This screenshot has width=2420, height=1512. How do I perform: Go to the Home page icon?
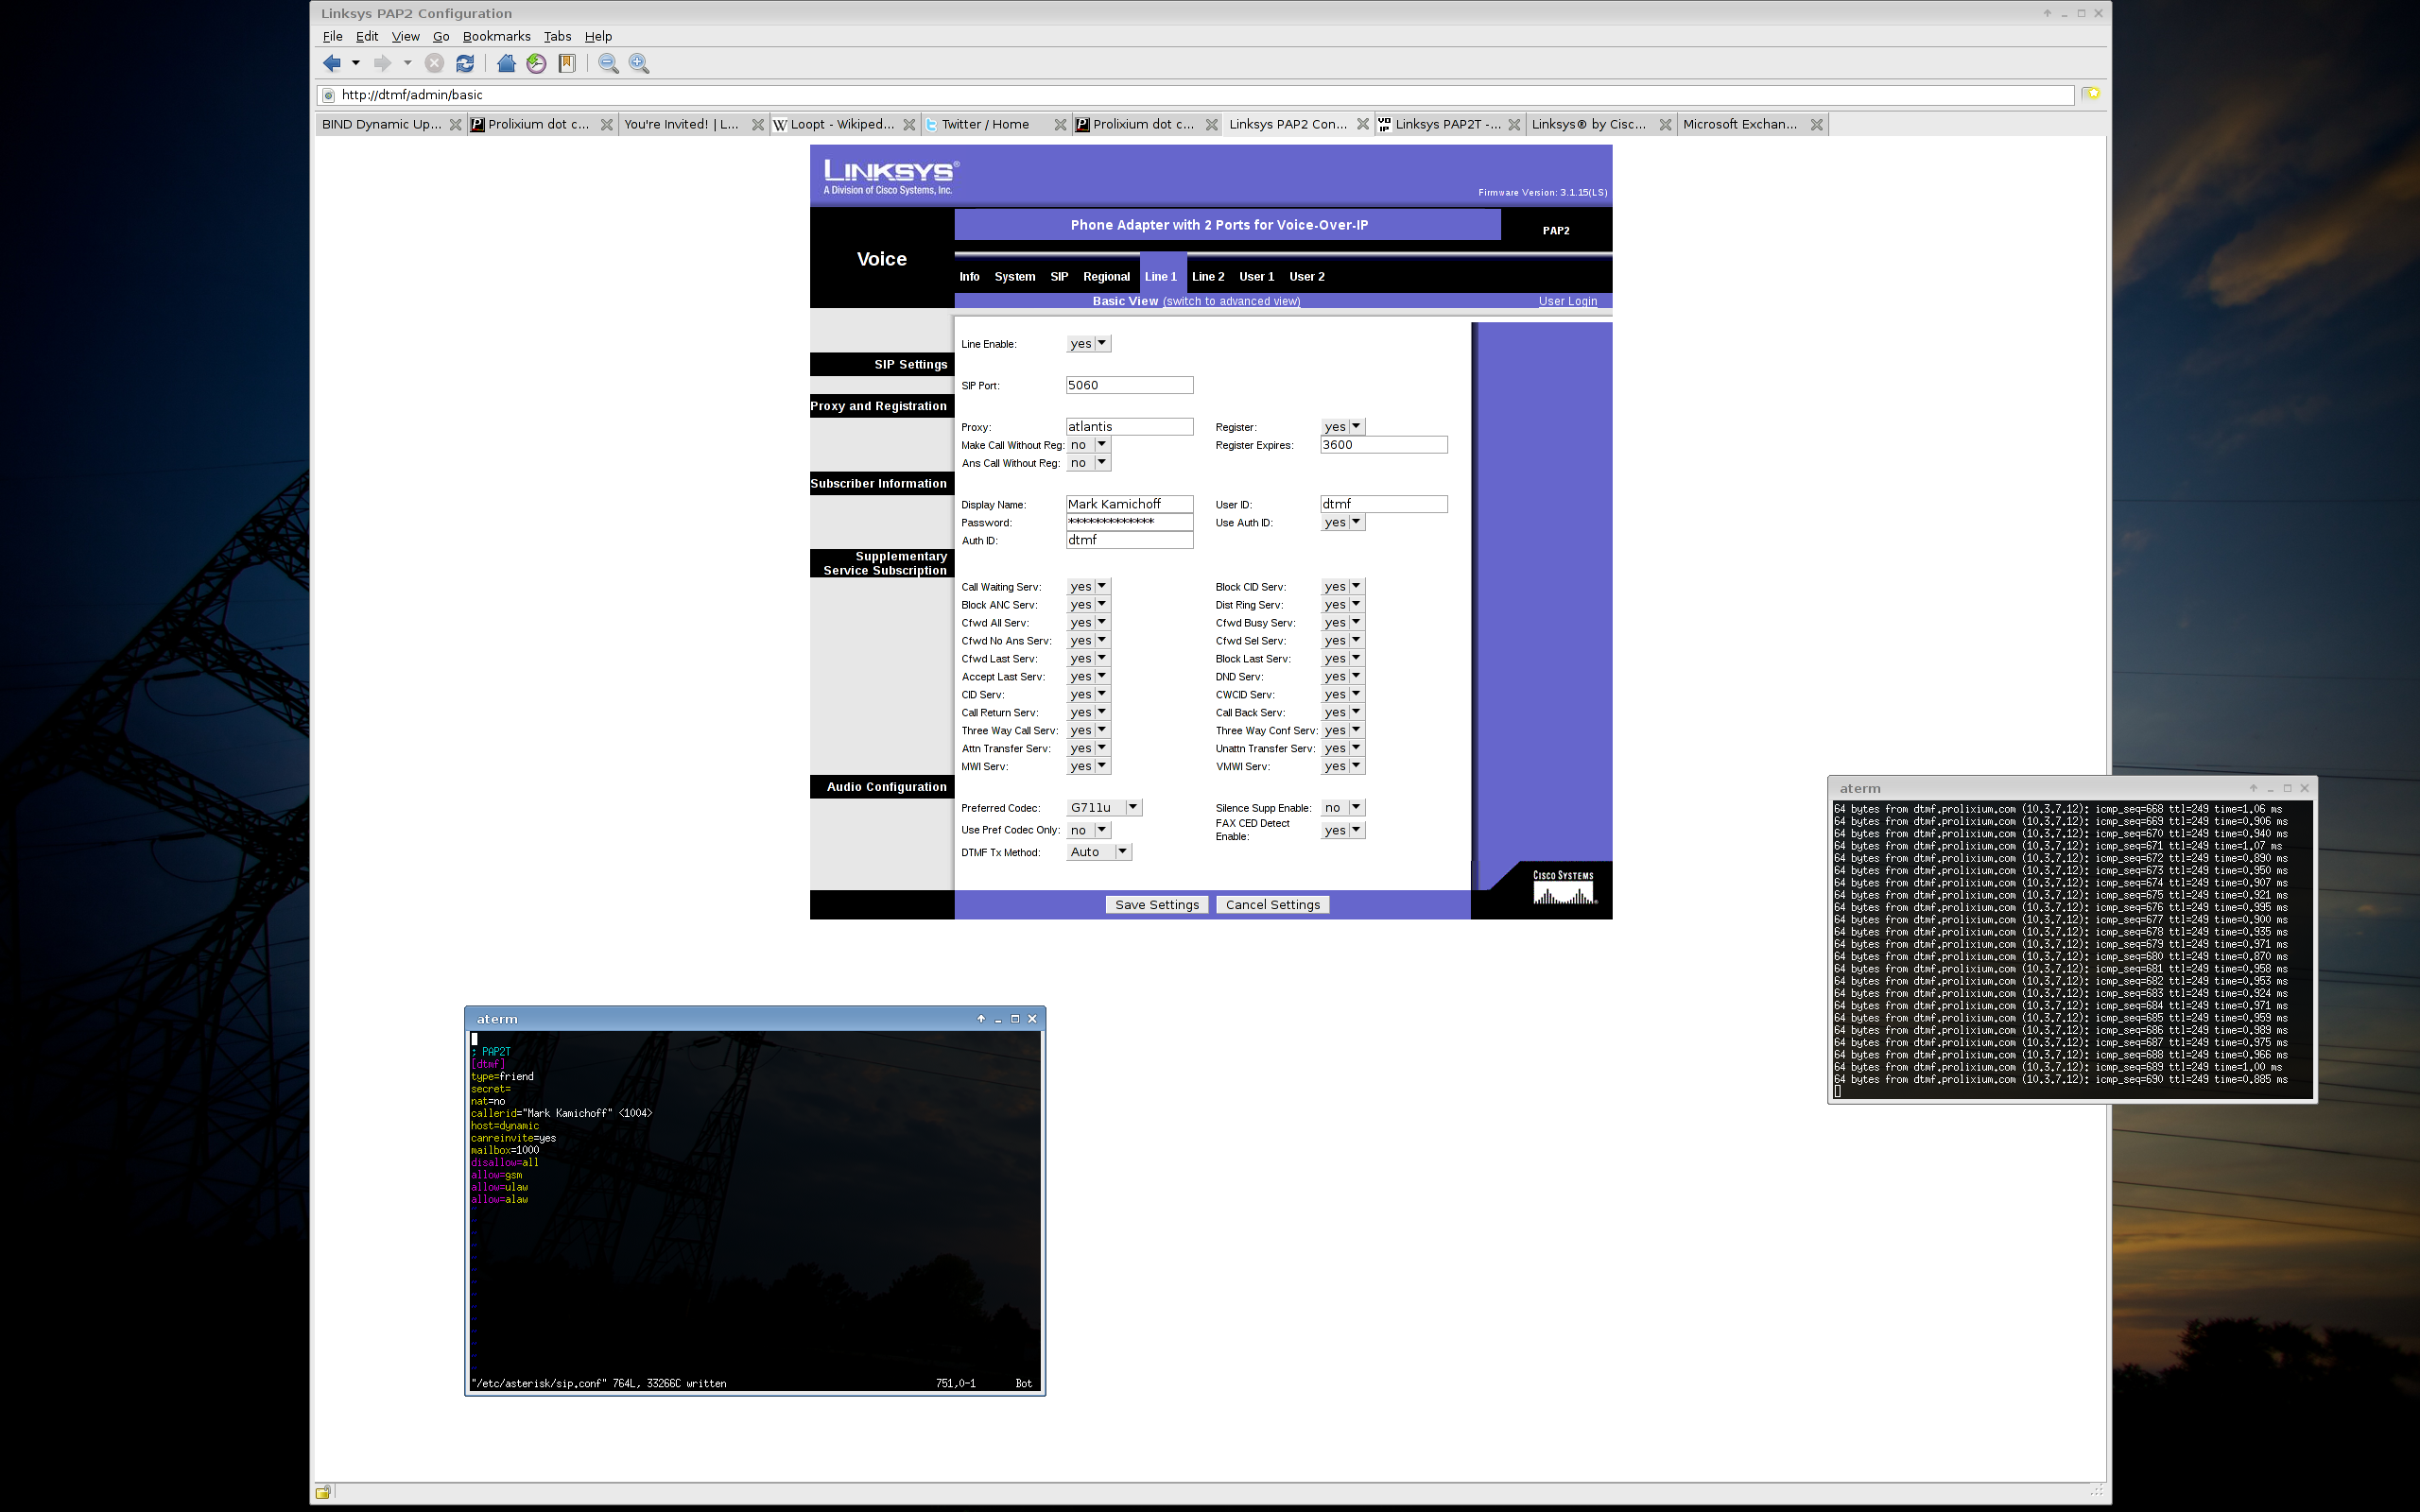pyautogui.click(x=506, y=63)
